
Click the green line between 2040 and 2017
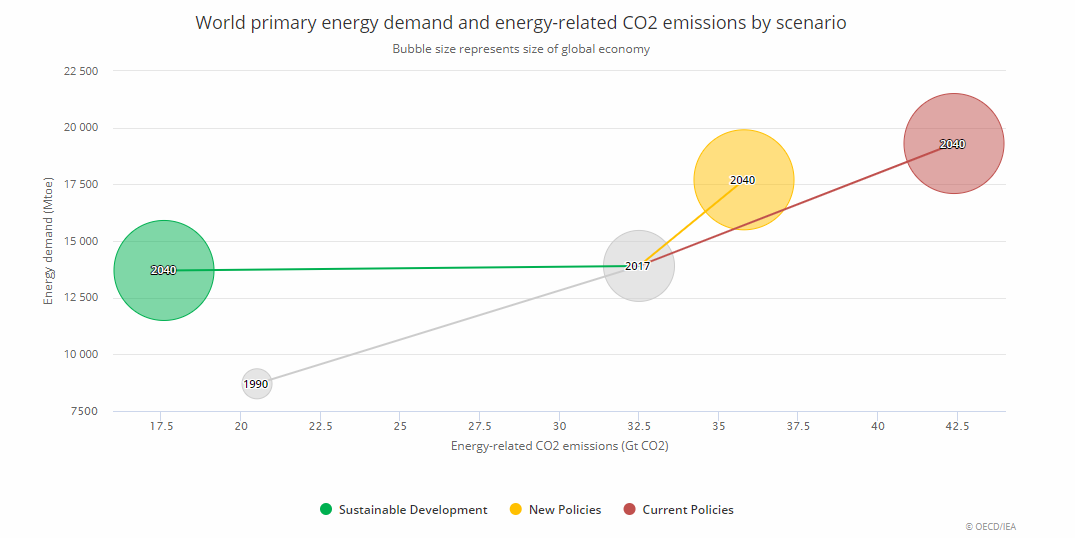[x=400, y=268]
